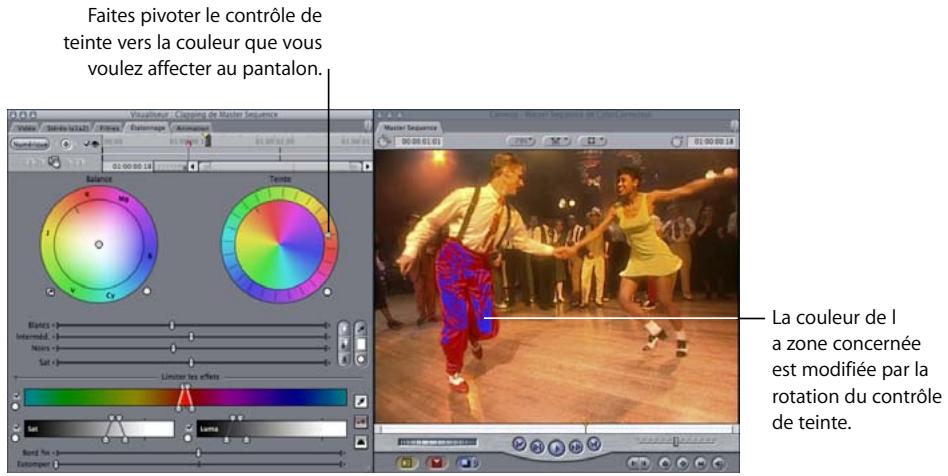Click the auto contrast button

pyautogui.click(x=343, y=344)
